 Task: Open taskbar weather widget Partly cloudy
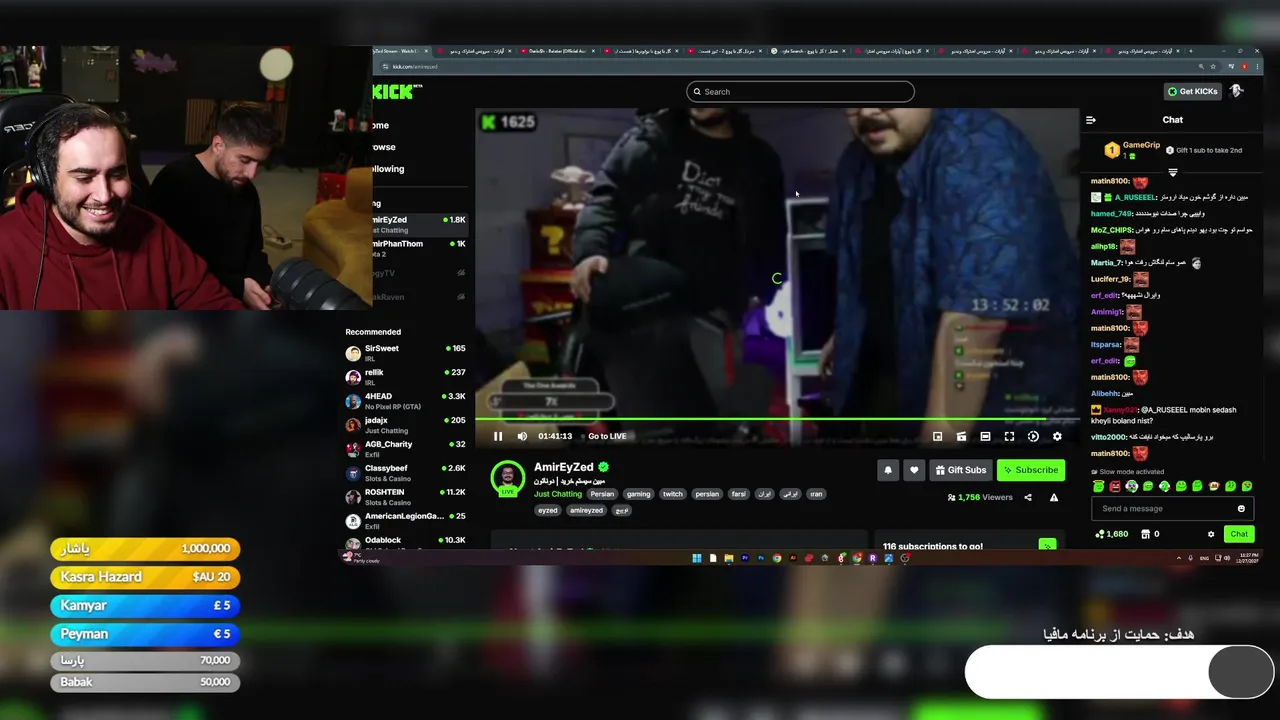pos(360,558)
